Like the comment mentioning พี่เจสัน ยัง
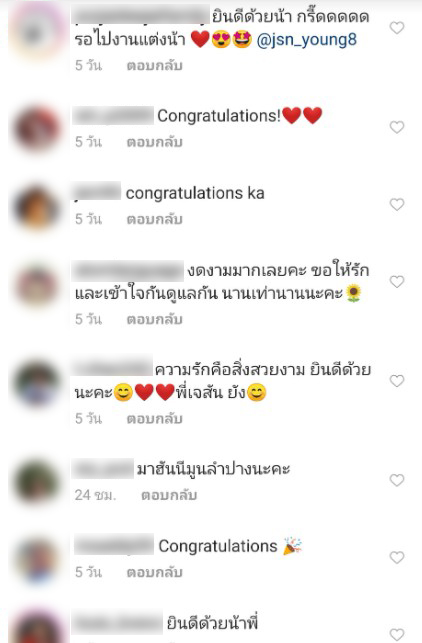Image resolution: width=422 pixels, height=643 pixels. (x=397, y=381)
